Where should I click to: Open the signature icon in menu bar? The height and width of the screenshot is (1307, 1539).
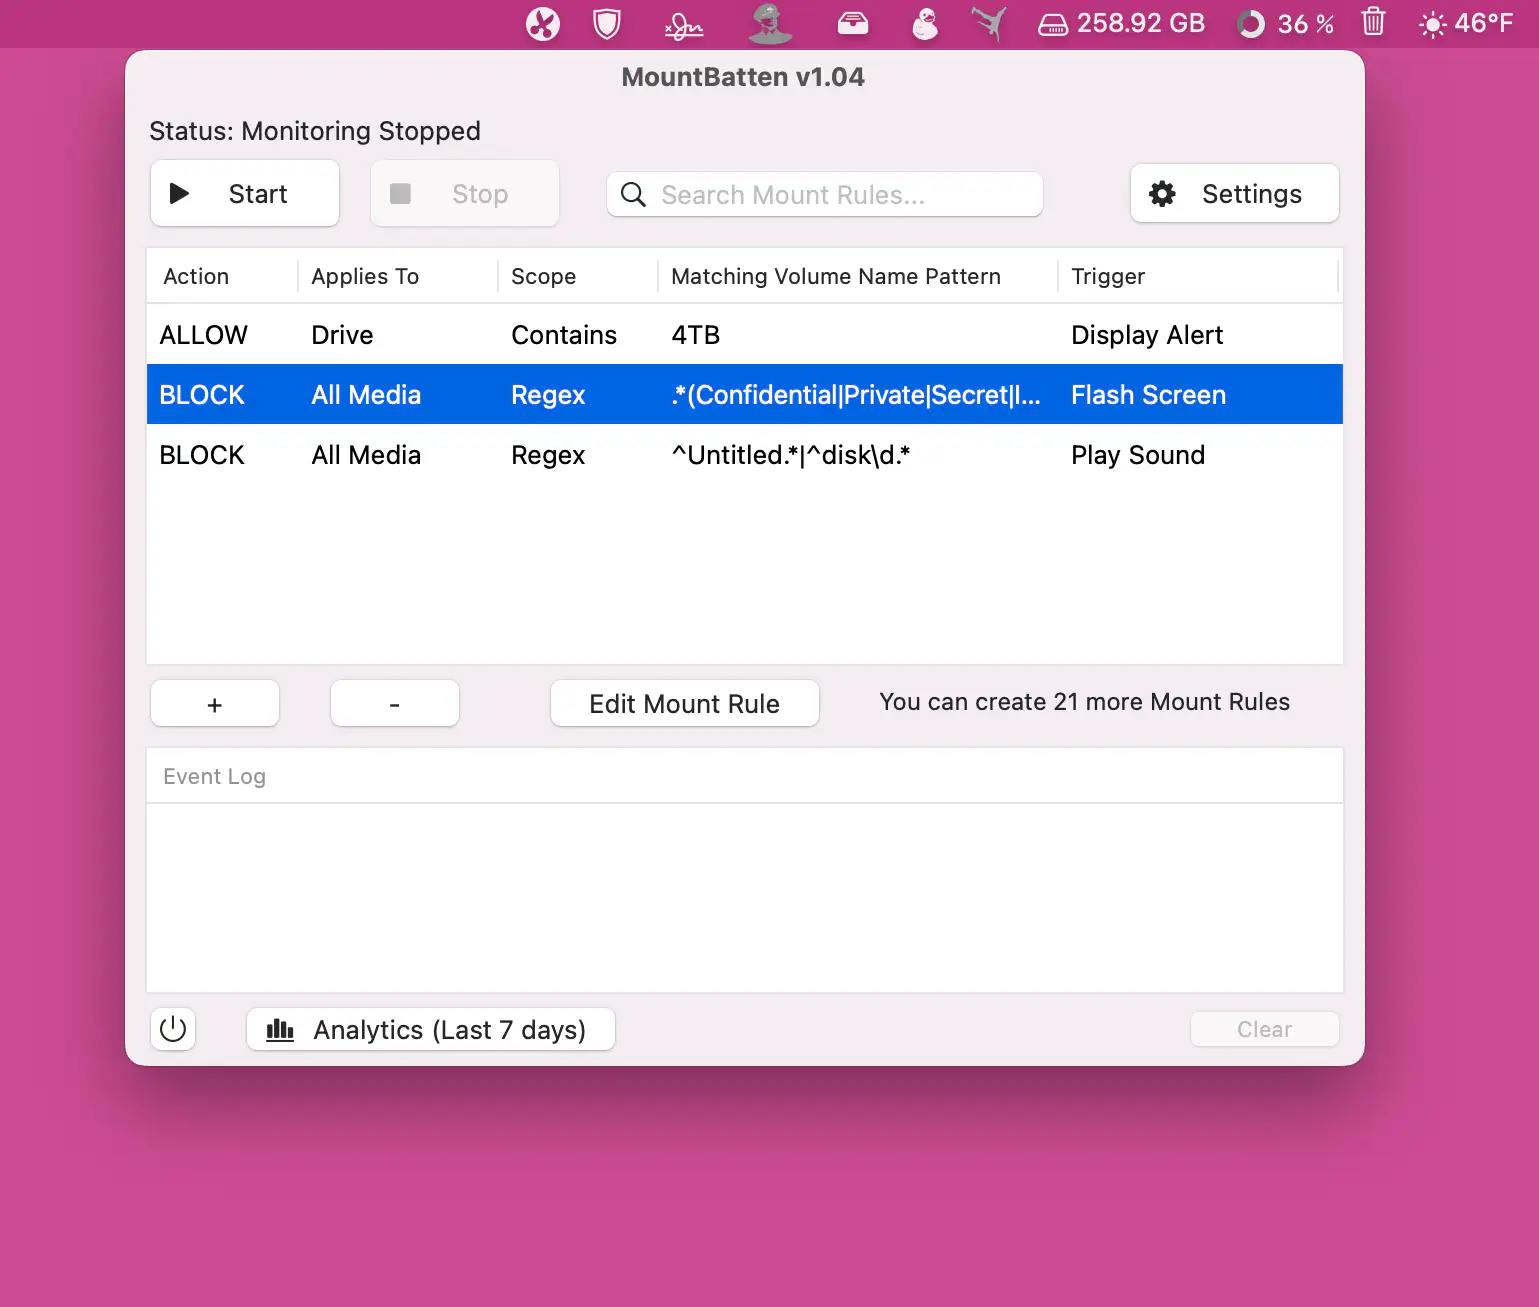(x=684, y=25)
